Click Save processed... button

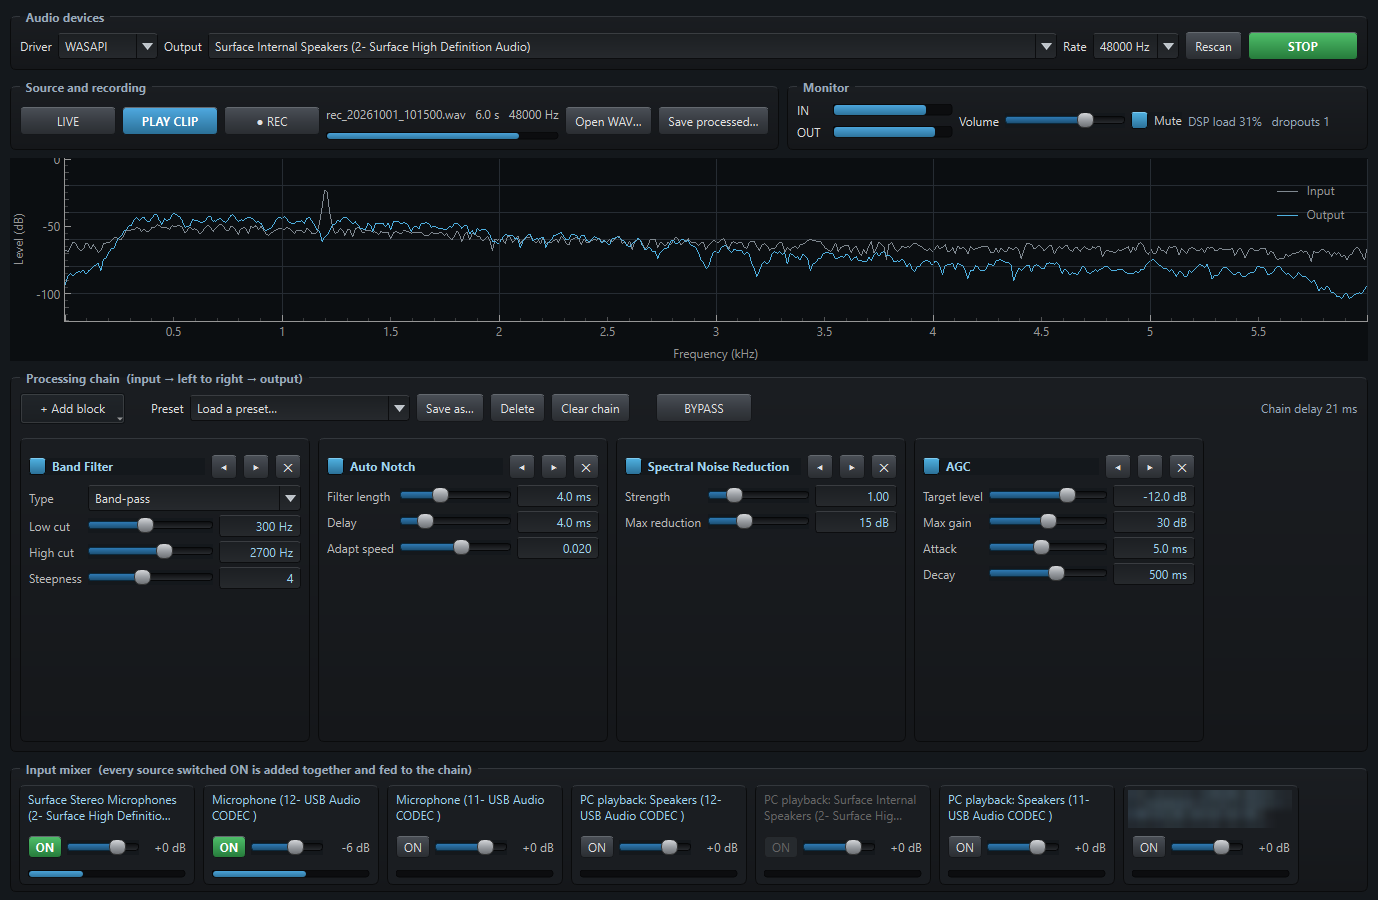[713, 121]
